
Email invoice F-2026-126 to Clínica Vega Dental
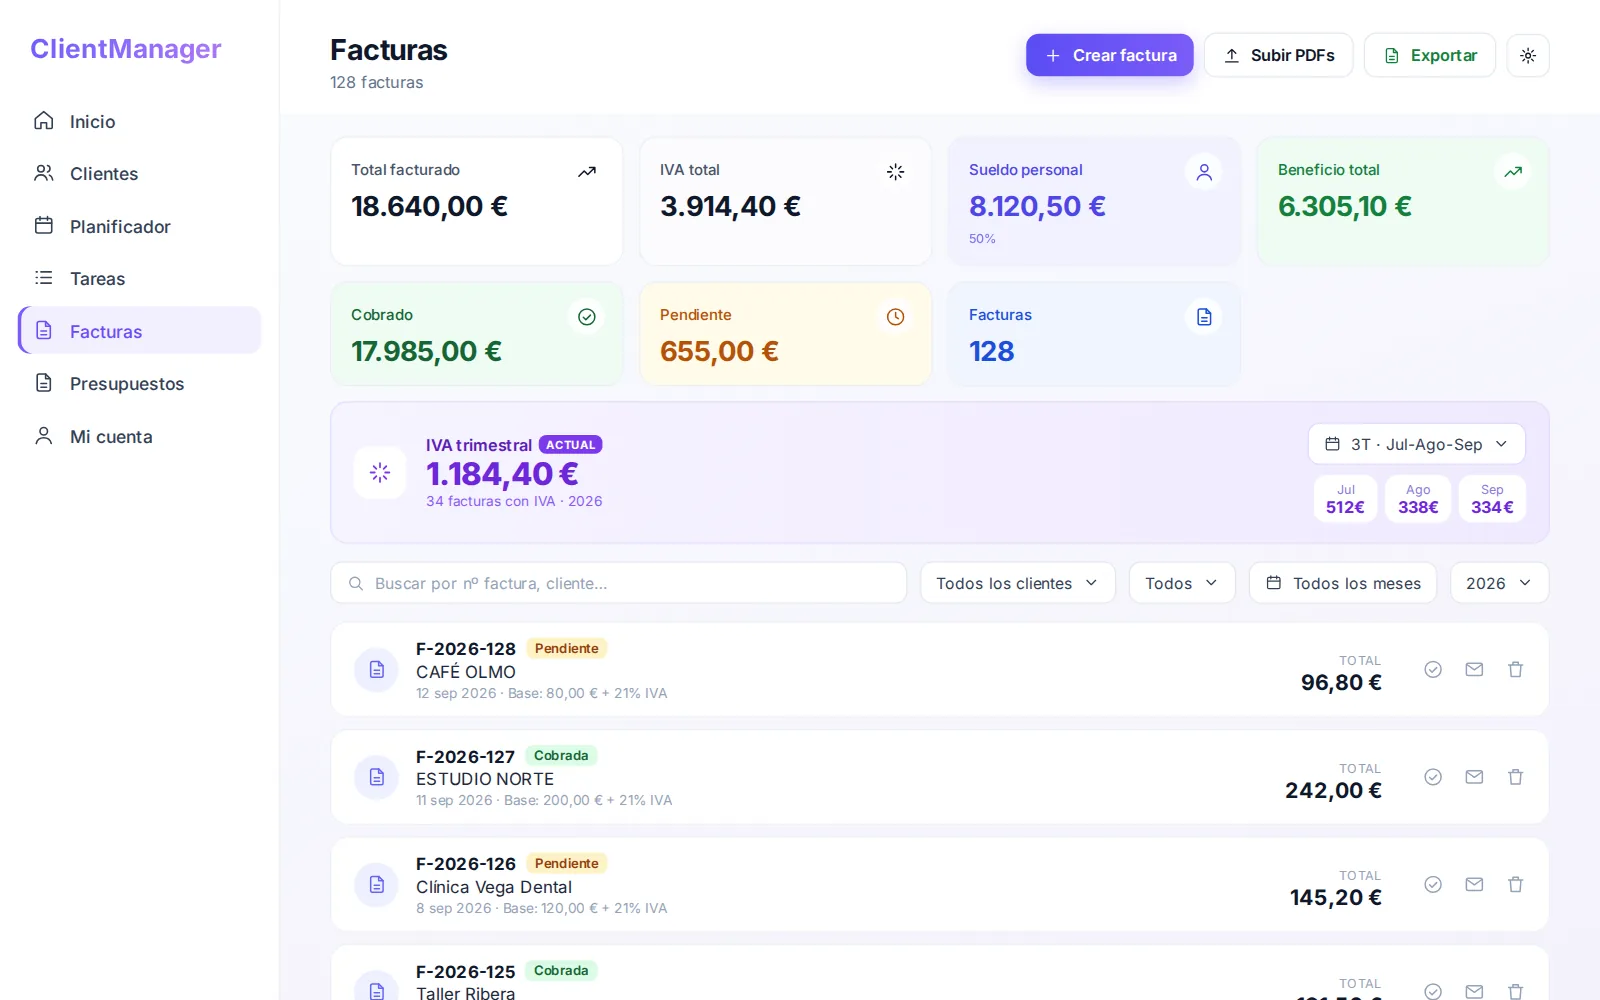1474,884
